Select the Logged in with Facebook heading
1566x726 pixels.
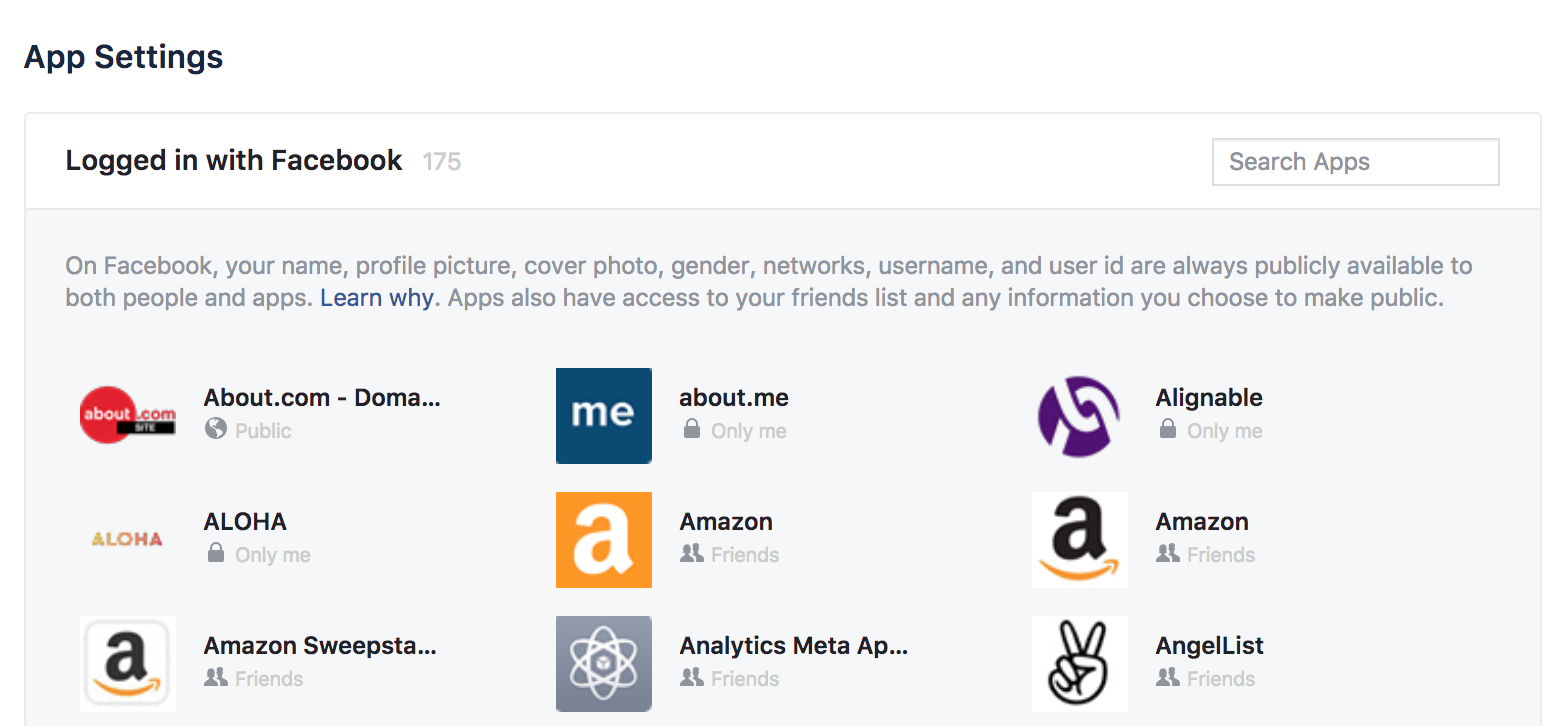(x=232, y=160)
